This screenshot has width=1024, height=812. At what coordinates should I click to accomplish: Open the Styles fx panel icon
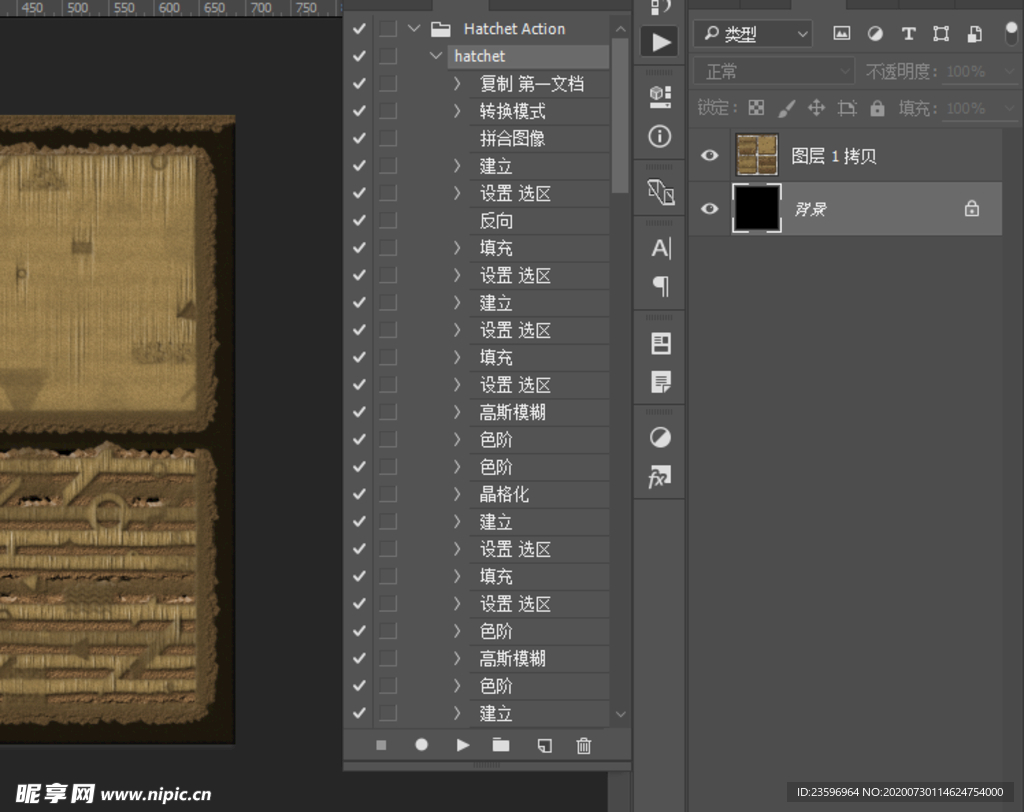pyautogui.click(x=660, y=477)
